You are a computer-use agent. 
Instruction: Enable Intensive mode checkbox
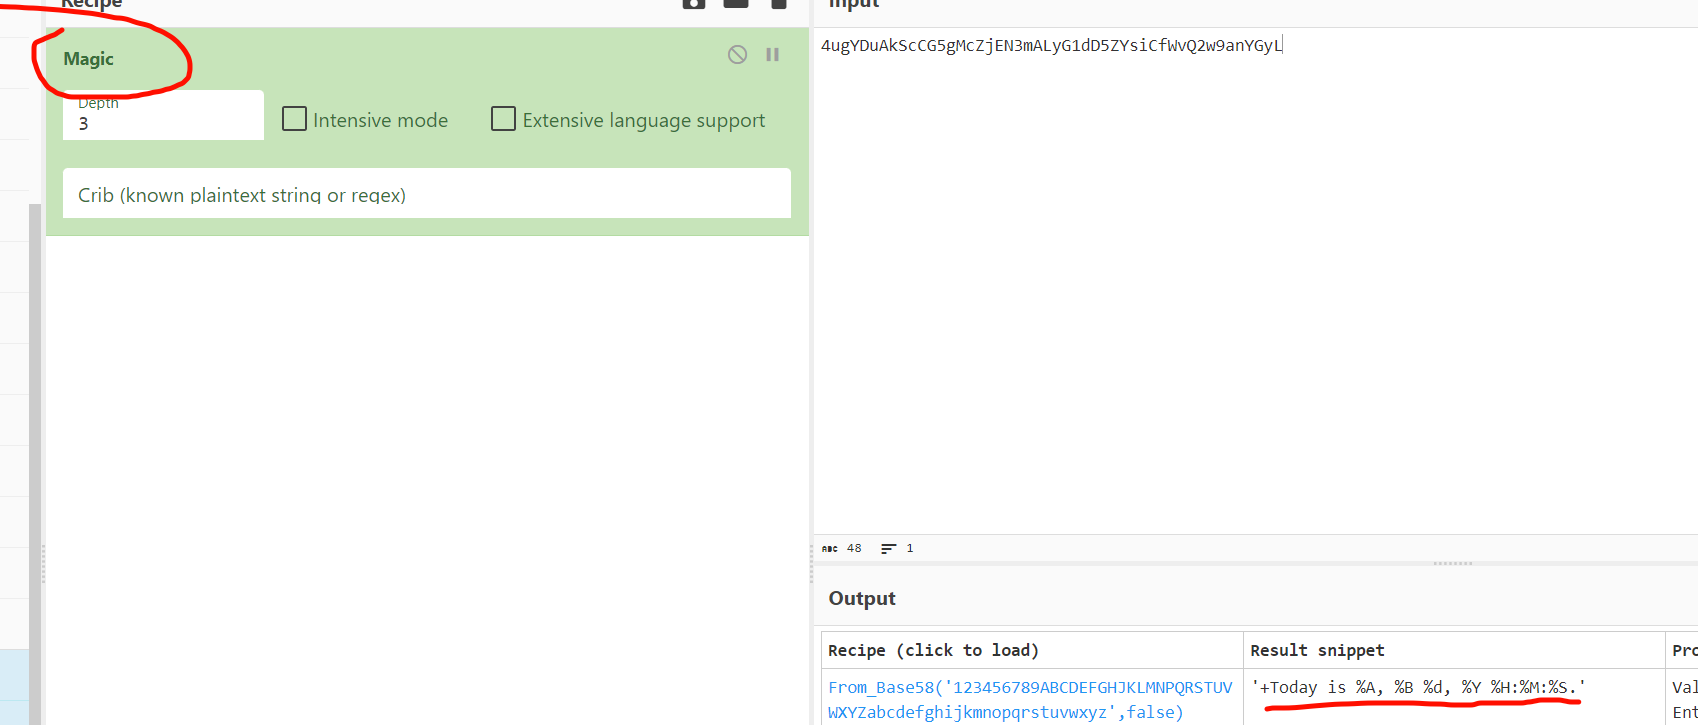[294, 120]
